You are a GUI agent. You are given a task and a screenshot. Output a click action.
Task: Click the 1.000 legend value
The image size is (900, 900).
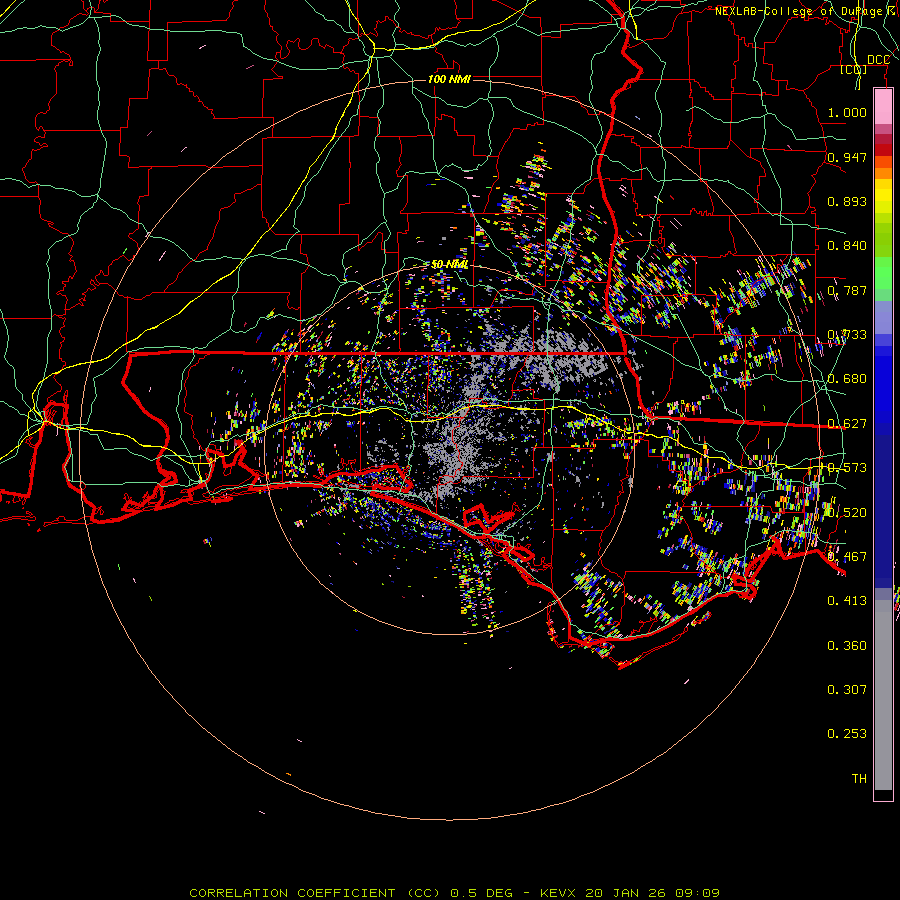pos(847,112)
